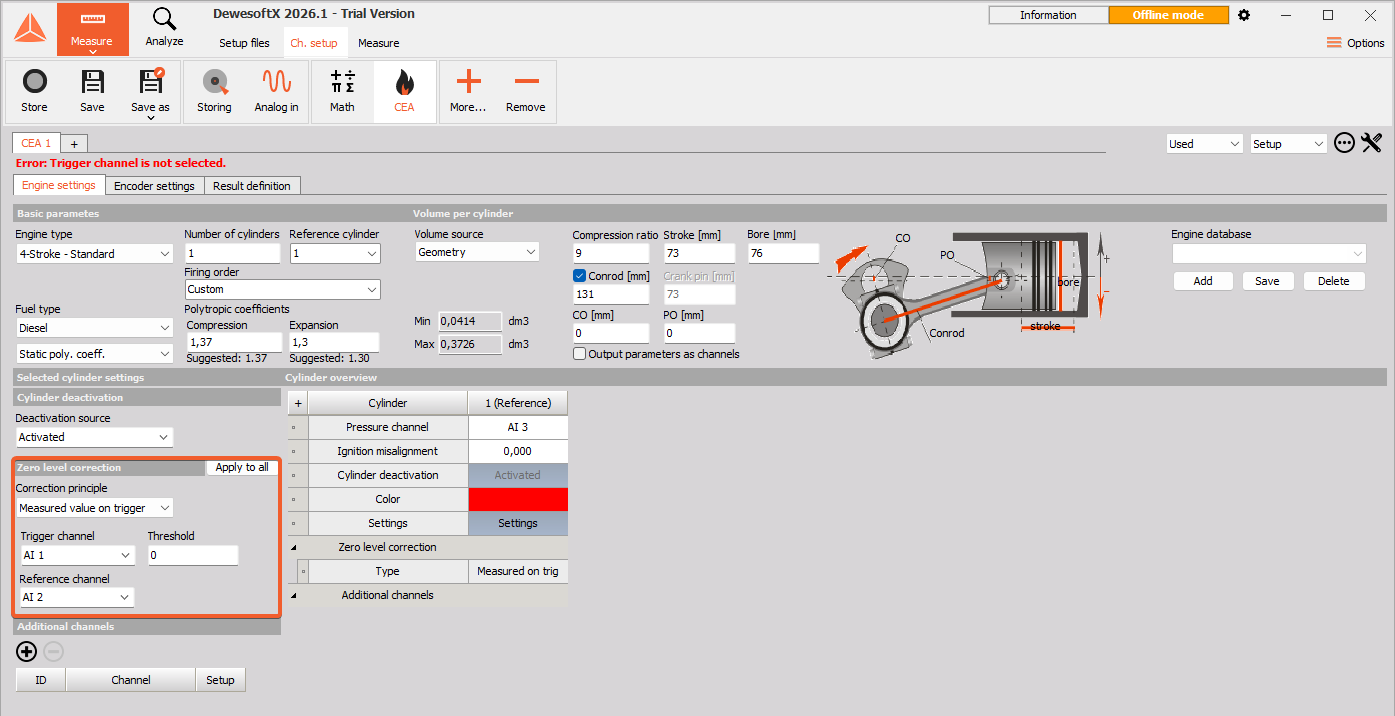Open the Correction principle dropdown
1395x716 pixels.
(95, 508)
